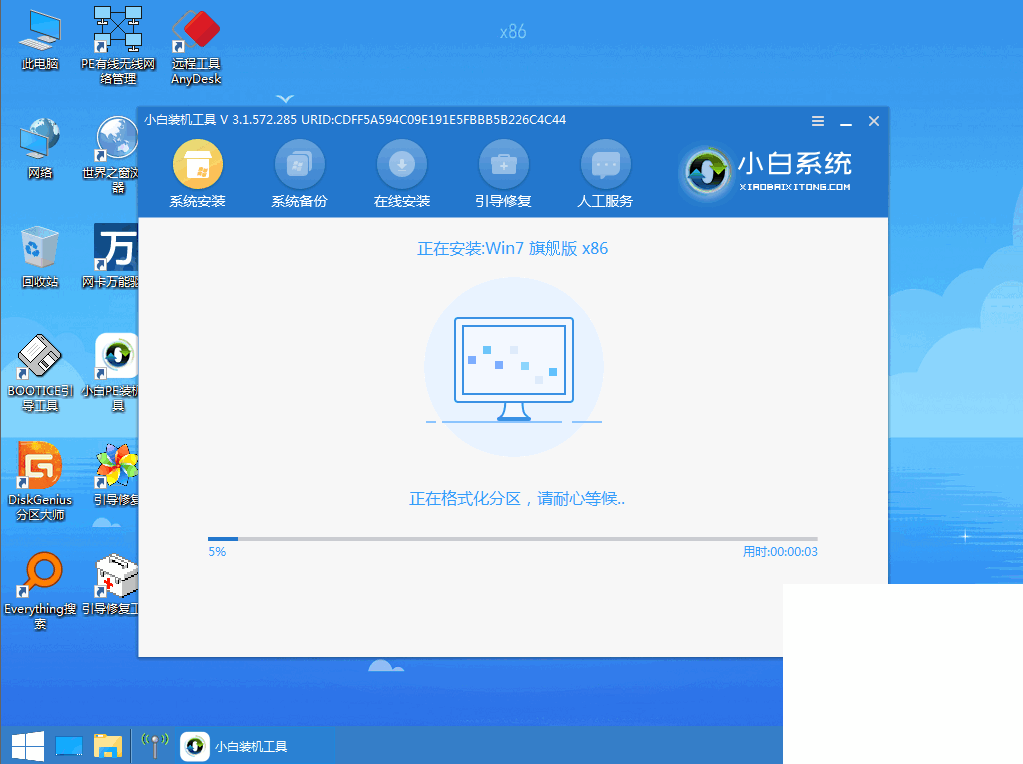
Task: Click the 正在格式化分区 status message
Action: 517,499
